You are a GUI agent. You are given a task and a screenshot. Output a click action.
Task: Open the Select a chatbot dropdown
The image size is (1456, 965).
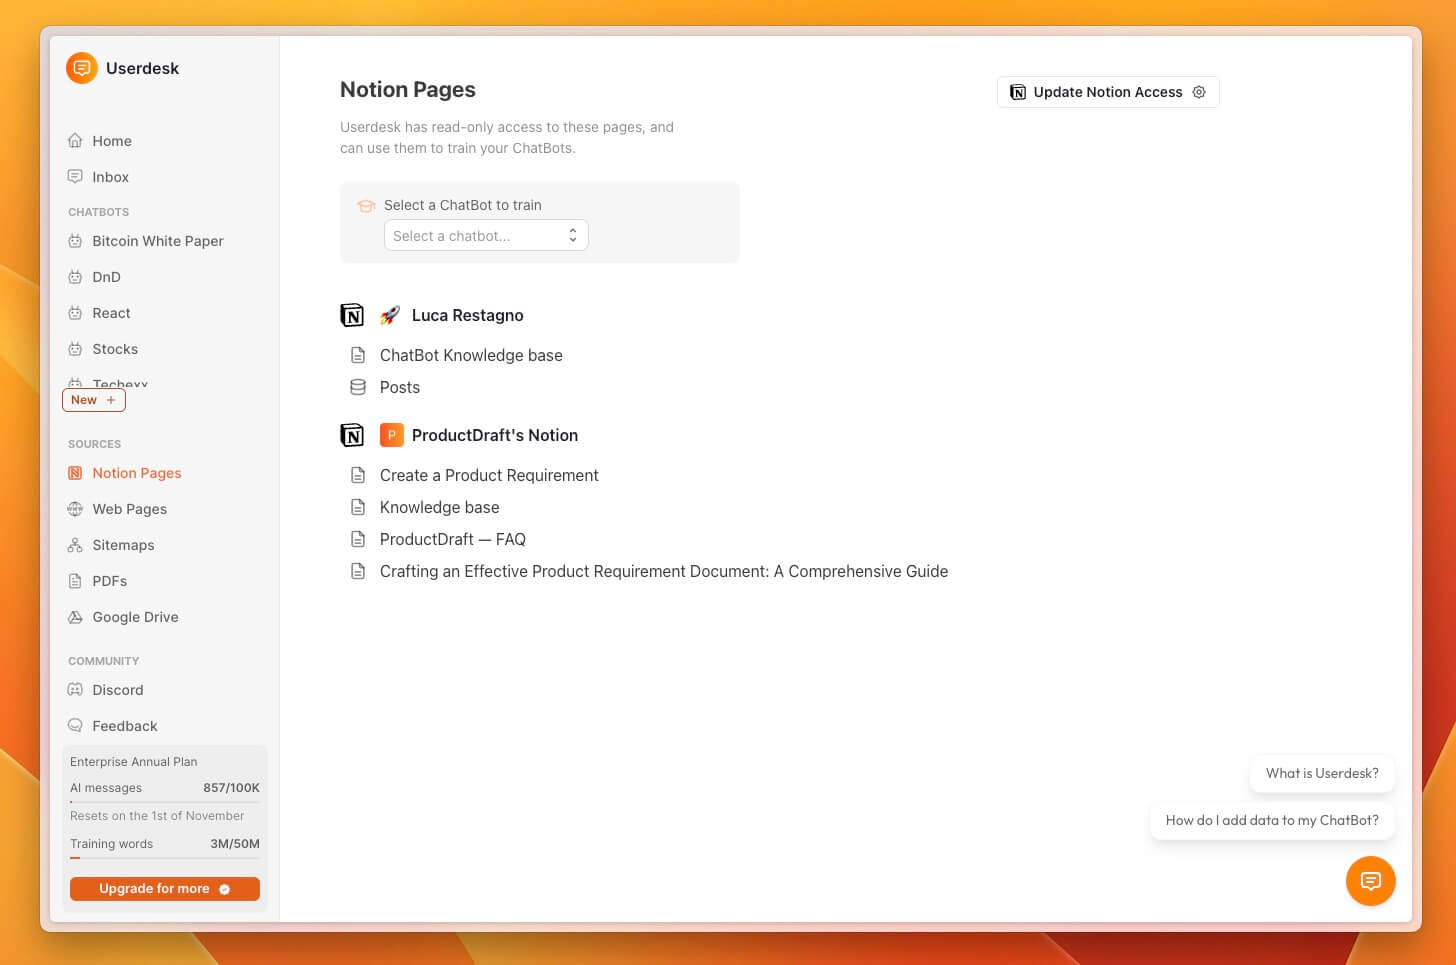point(486,236)
